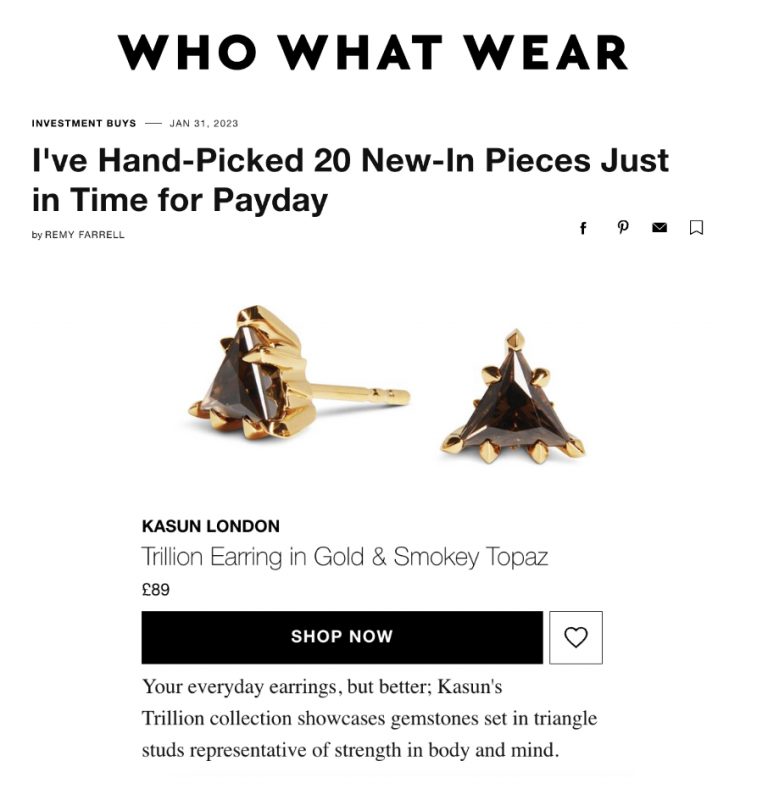View author Remy Farrell's page
The height and width of the screenshot is (800, 768).
coord(85,235)
